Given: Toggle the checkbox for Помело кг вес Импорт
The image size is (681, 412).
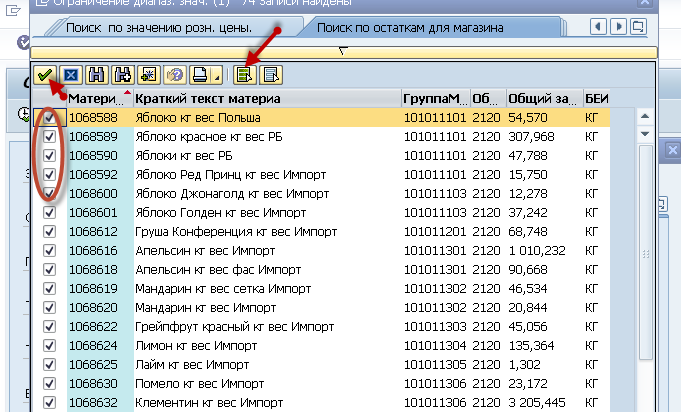Looking at the screenshot, I should pyautogui.click(x=50, y=383).
